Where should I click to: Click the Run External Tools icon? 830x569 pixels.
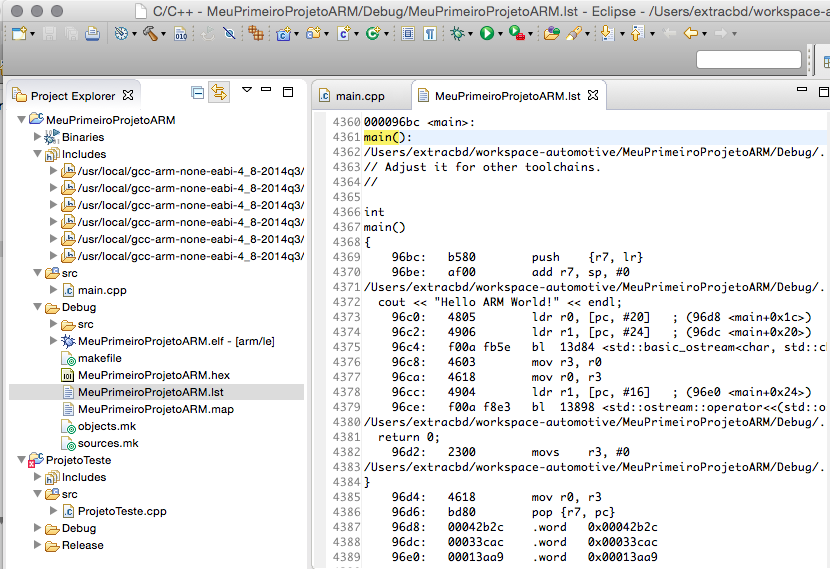pos(517,34)
